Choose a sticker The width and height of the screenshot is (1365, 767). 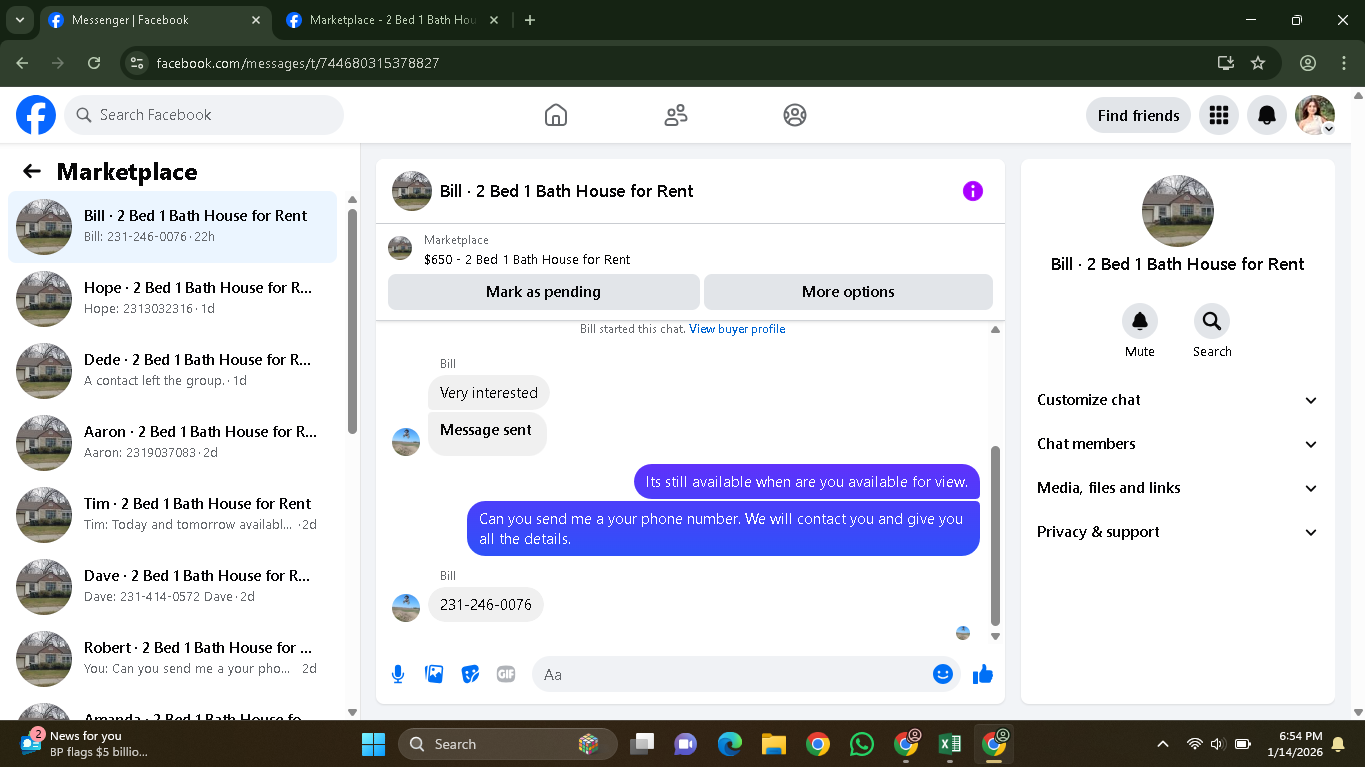[x=470, y=674]
